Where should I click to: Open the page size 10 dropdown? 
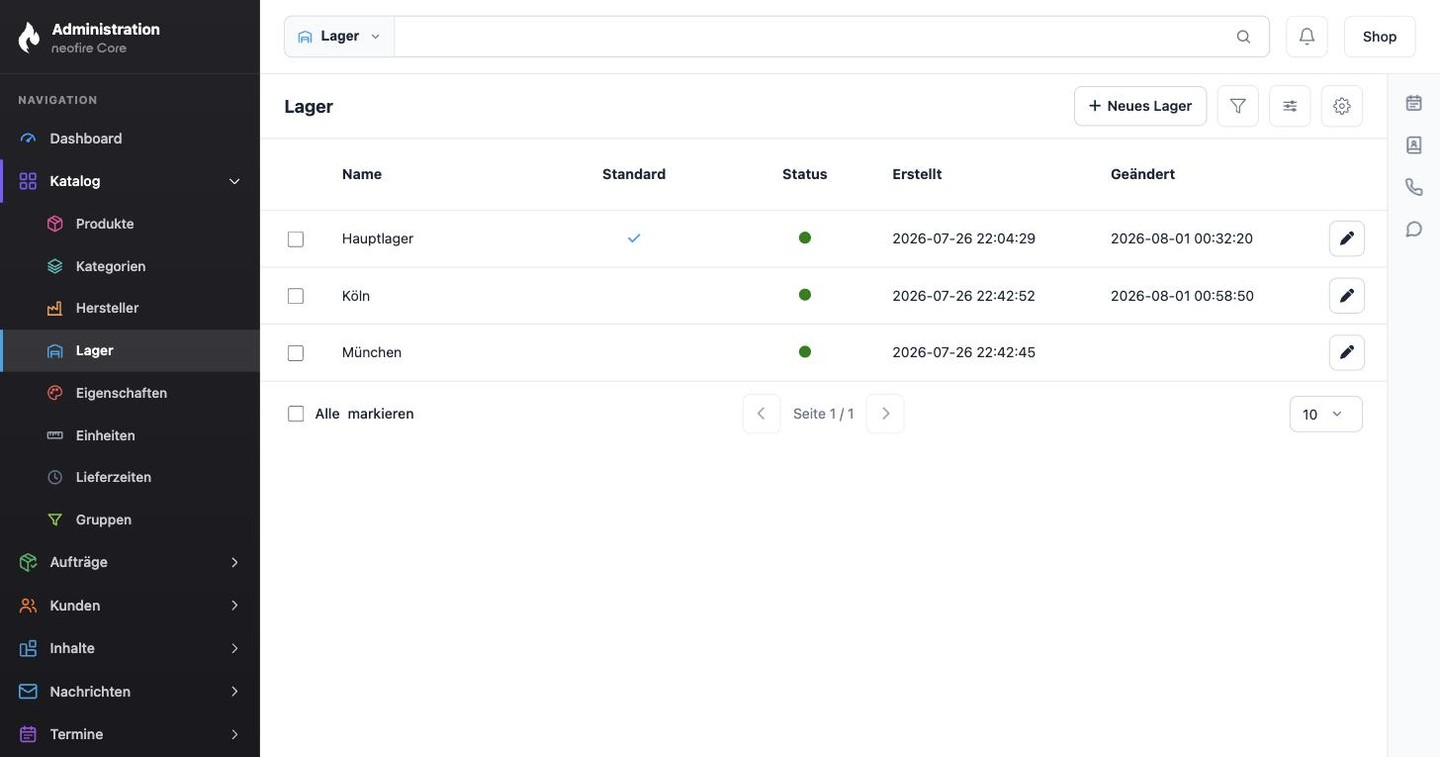click(1326, 414)
